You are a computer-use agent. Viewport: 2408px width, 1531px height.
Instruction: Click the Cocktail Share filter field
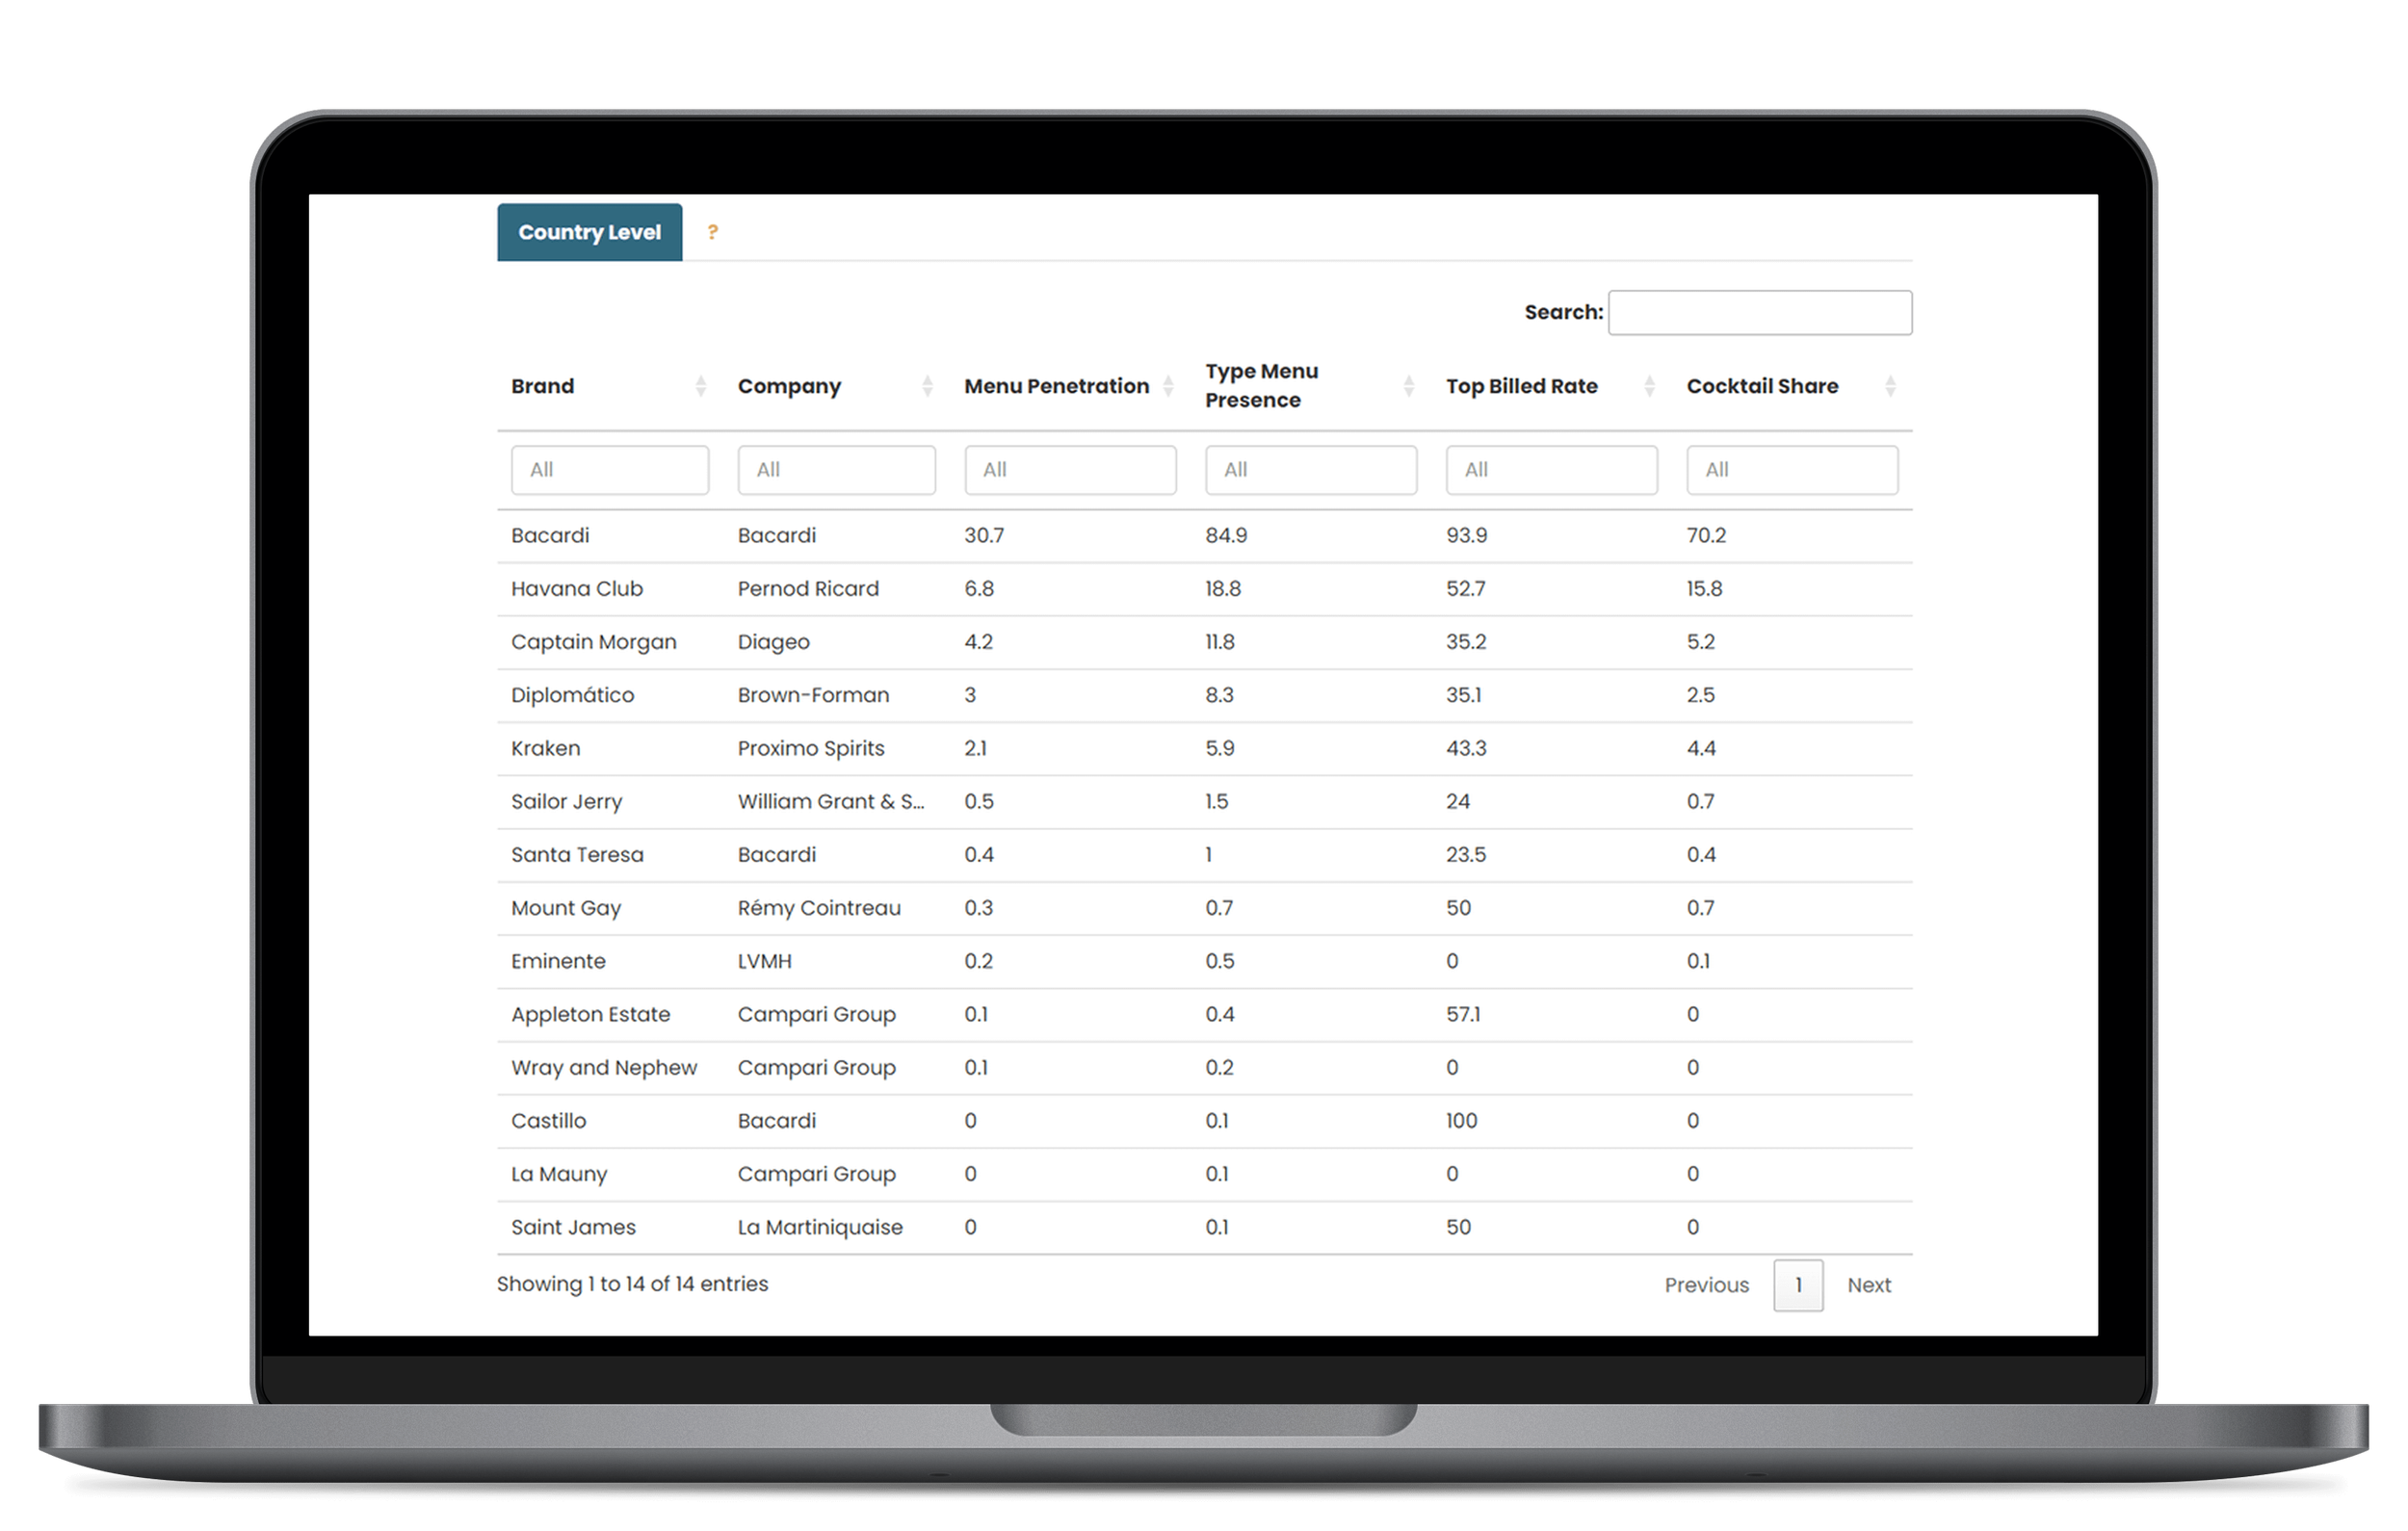point(1791,470)
